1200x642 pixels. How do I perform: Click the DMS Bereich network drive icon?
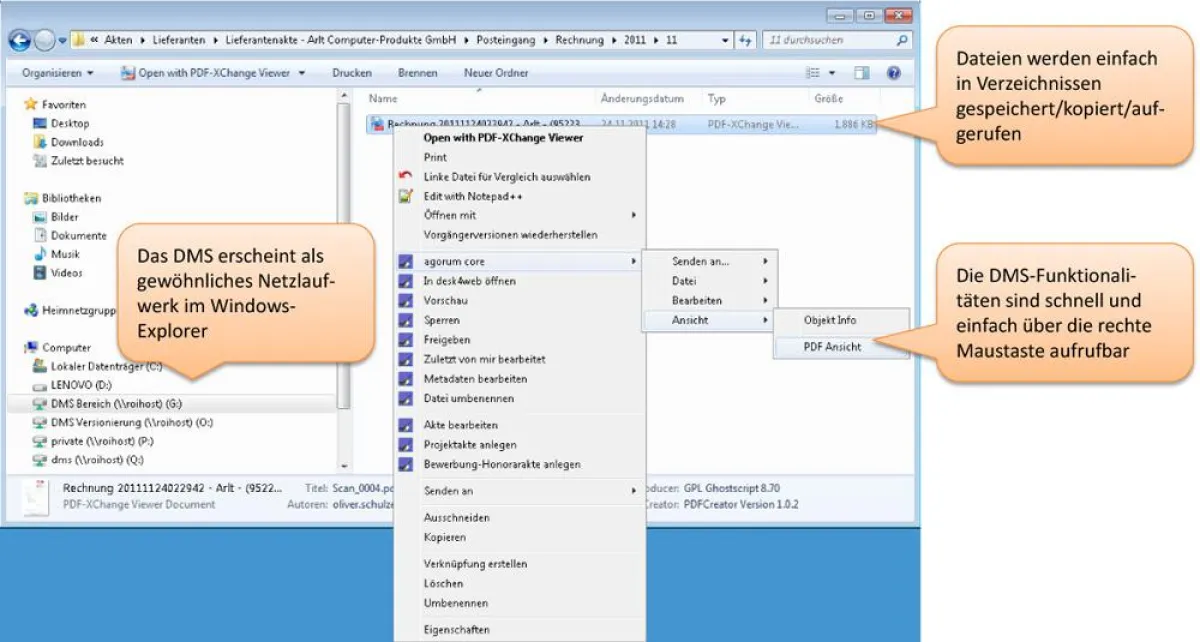(40, 404)
